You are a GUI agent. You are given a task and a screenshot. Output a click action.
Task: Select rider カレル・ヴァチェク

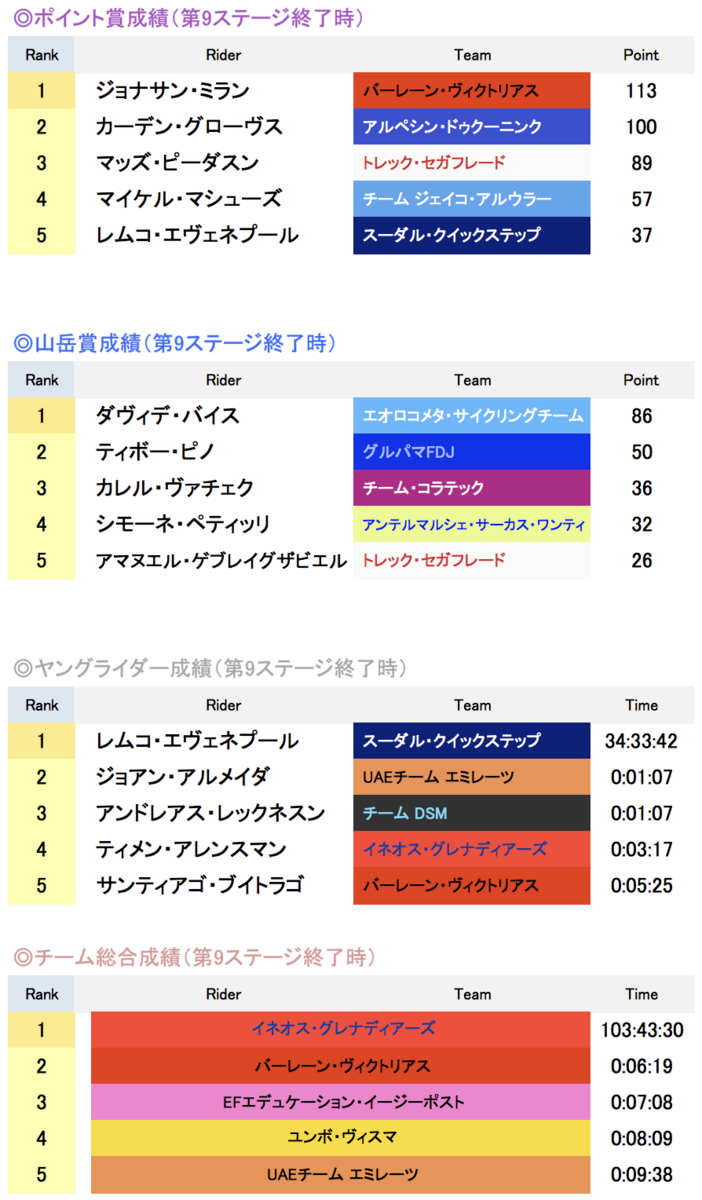tap(175, 488)
